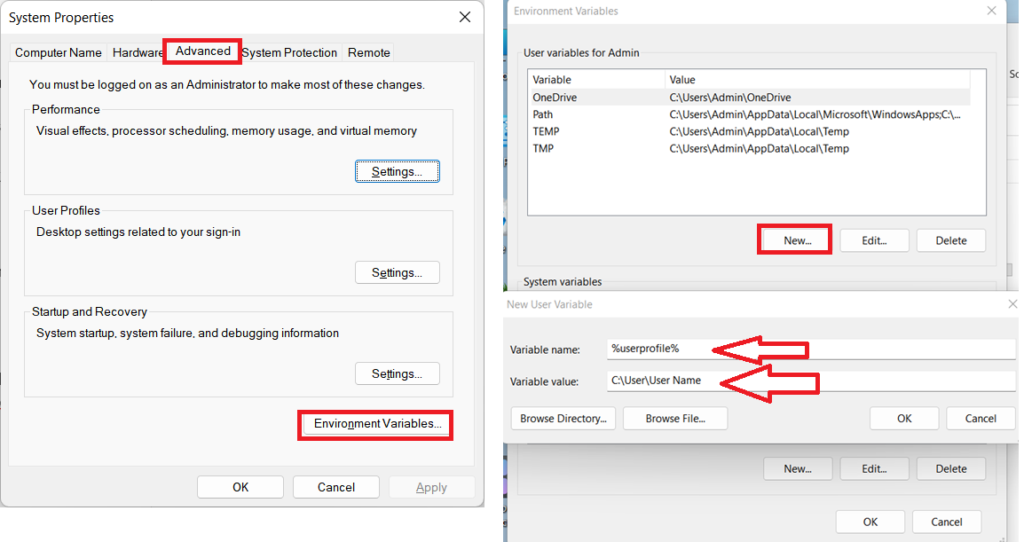This screenshot has width=1024, height=542.
Task: Click OK in System Properties
Action: tap(240, 487)
